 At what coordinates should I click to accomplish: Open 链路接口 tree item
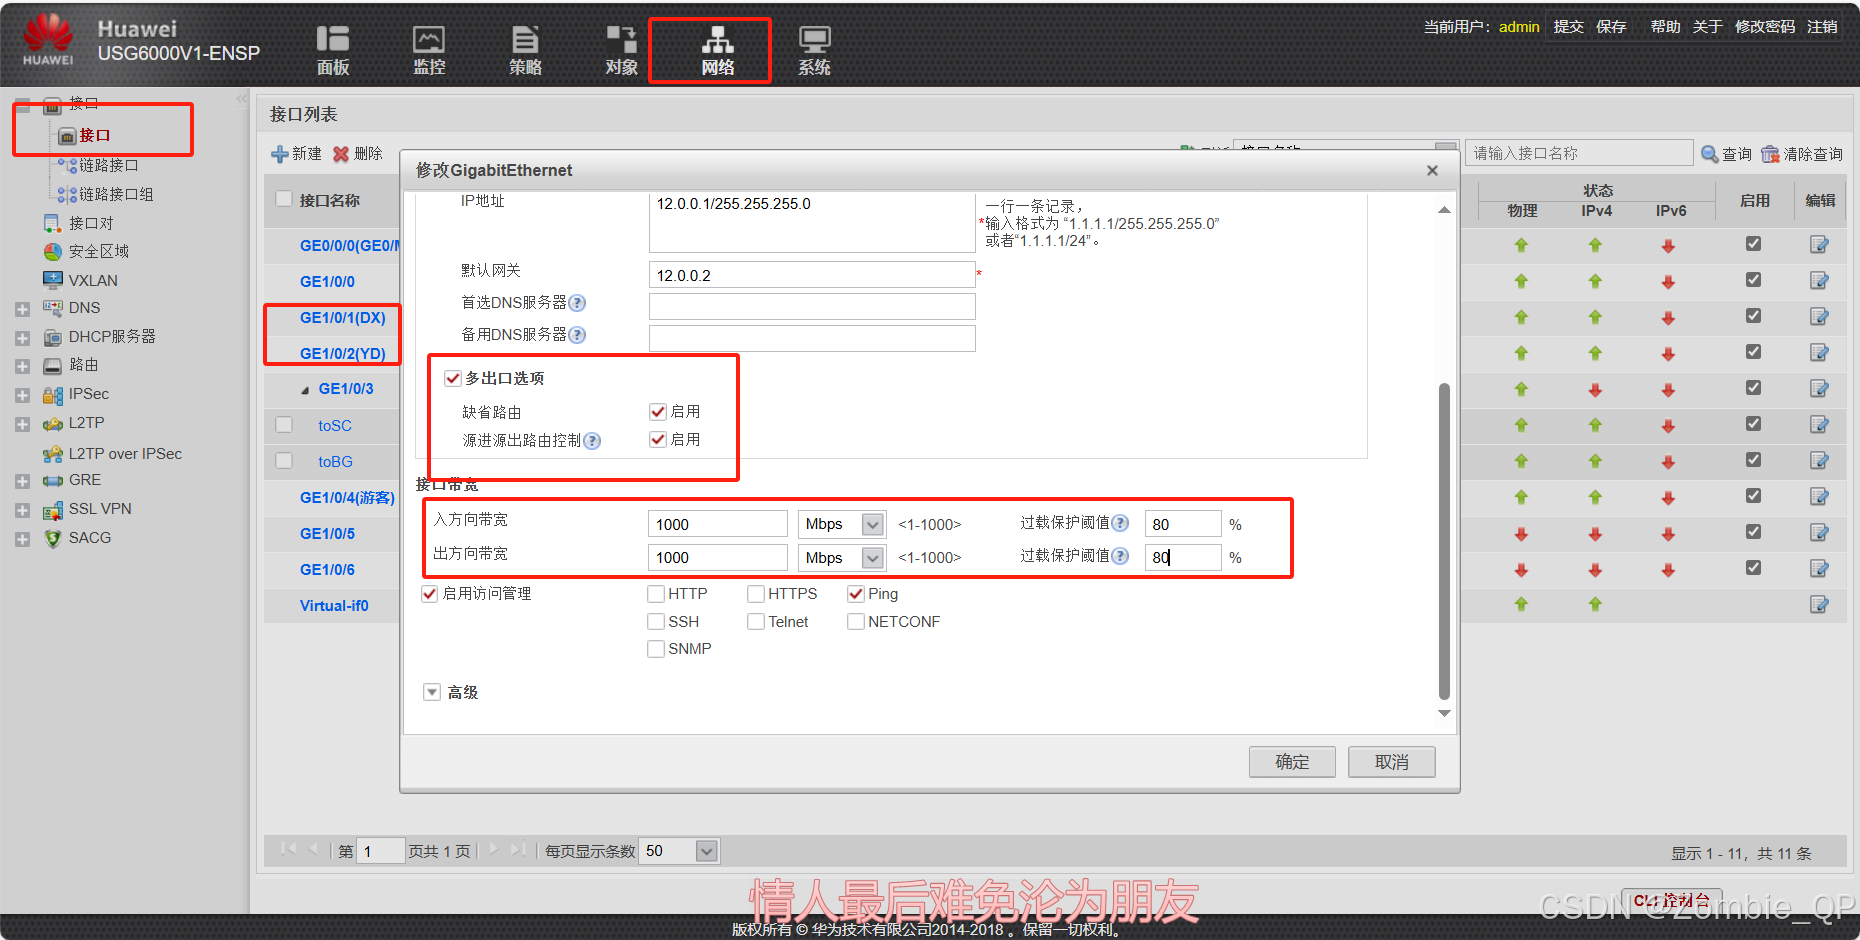[x=108, y=165]
